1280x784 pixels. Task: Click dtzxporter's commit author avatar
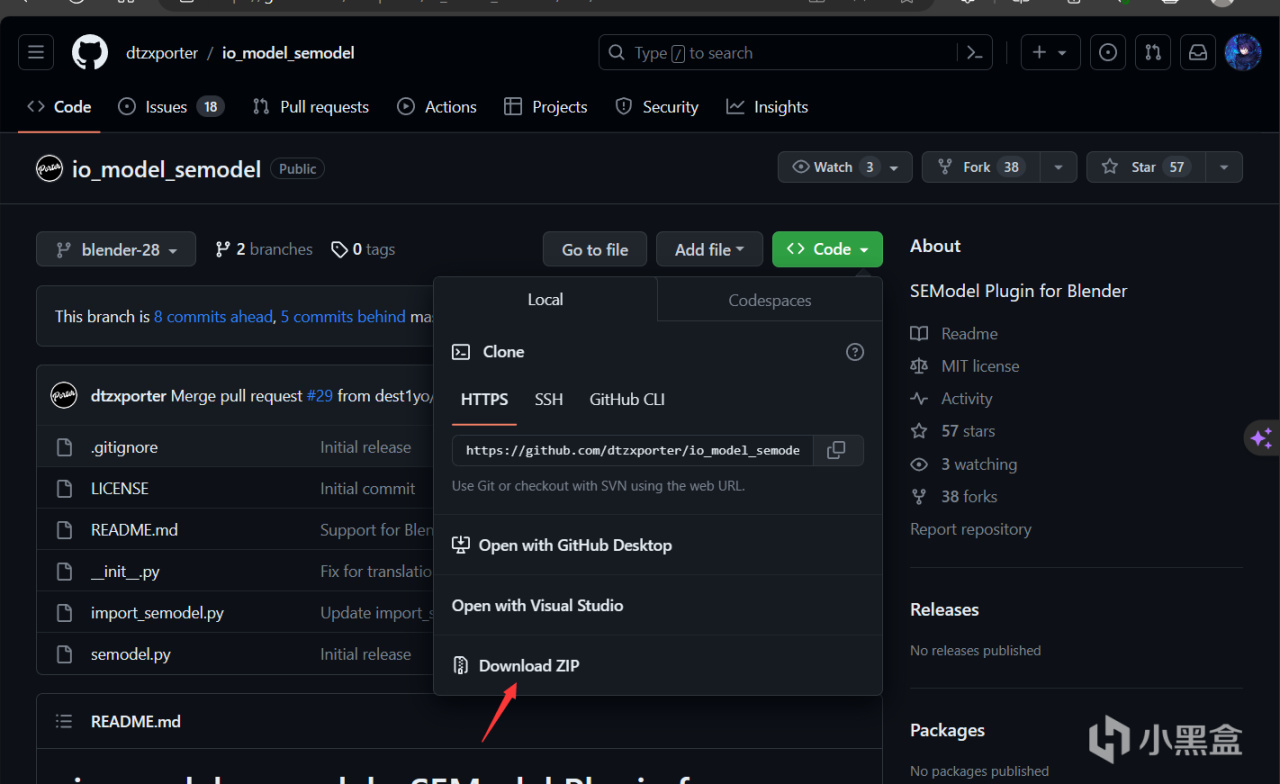[x=64, y=396]
